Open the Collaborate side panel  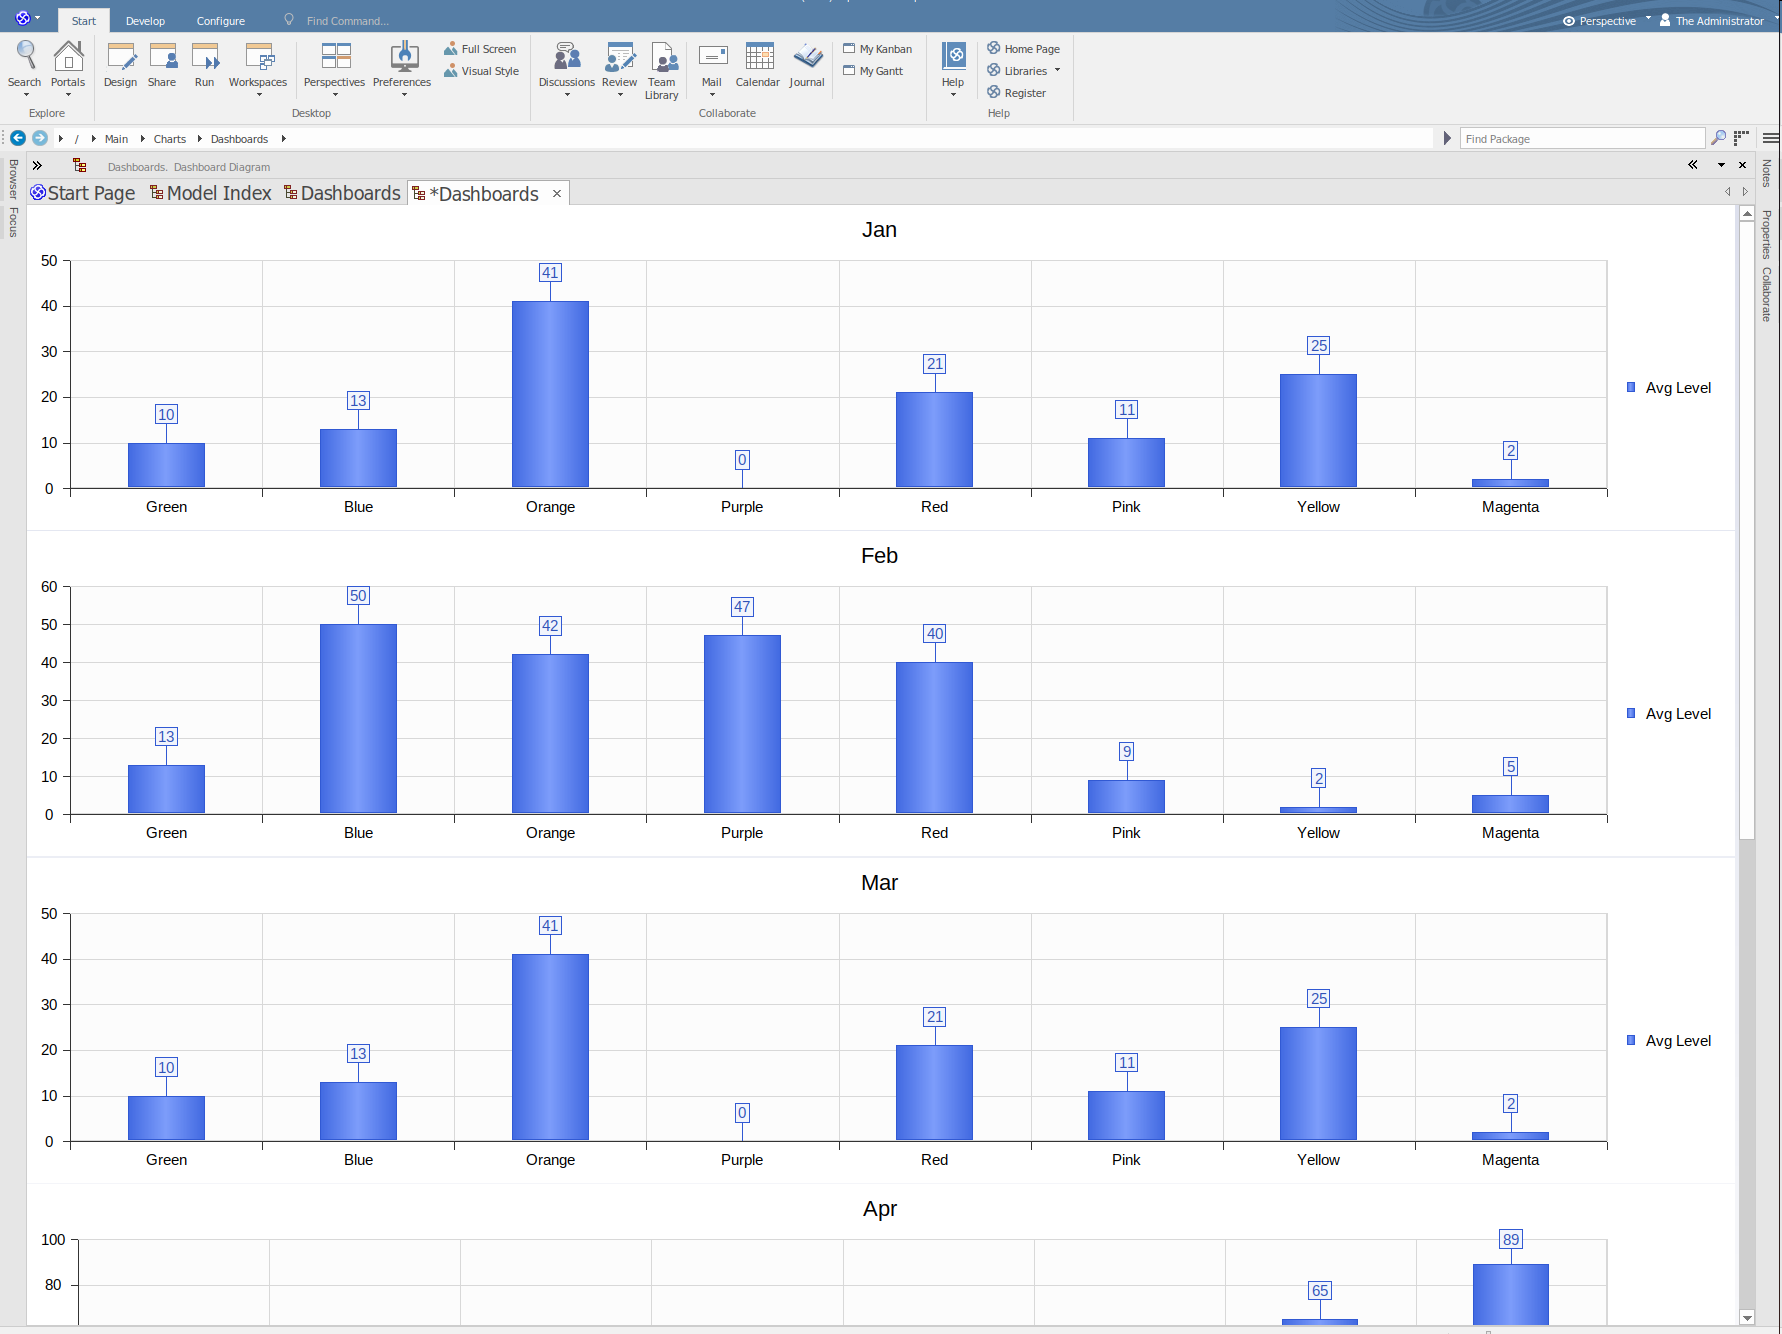point(1767,294)
